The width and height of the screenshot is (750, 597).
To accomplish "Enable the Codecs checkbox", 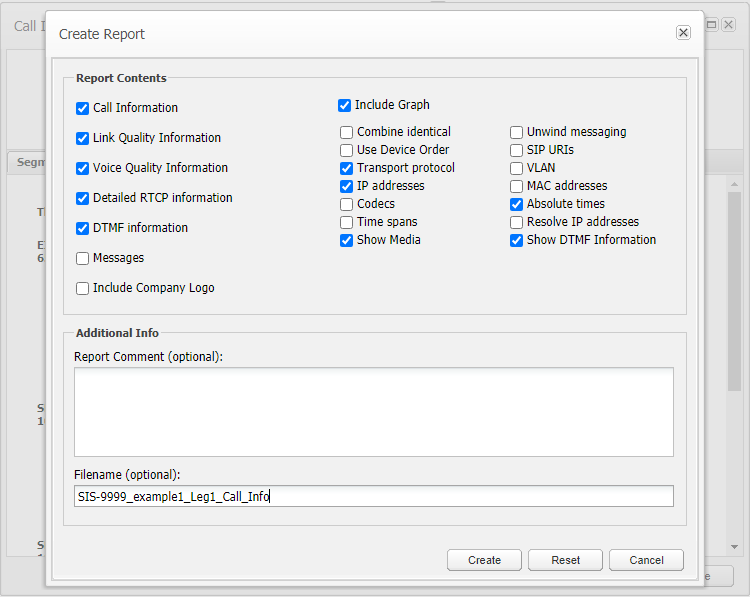I will pos(346,204).
